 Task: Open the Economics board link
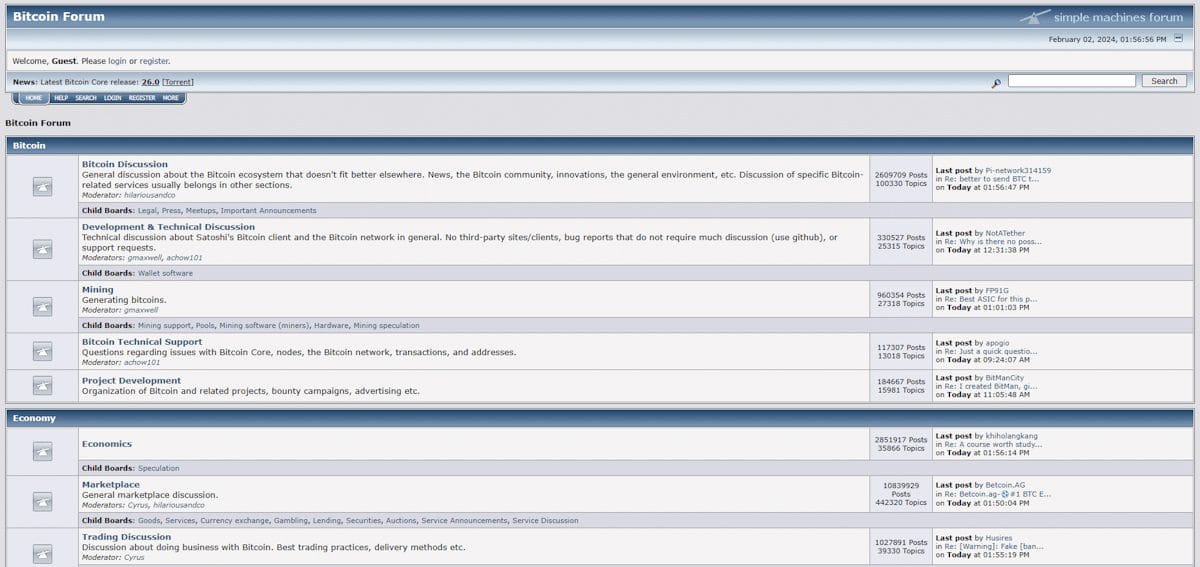(x=107, y=444)
